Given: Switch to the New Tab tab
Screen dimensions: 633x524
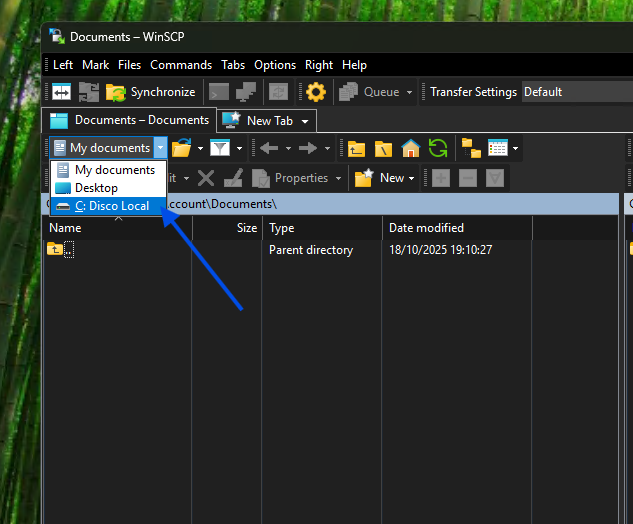Looking at the screenshot, I should tap(268, 120).
